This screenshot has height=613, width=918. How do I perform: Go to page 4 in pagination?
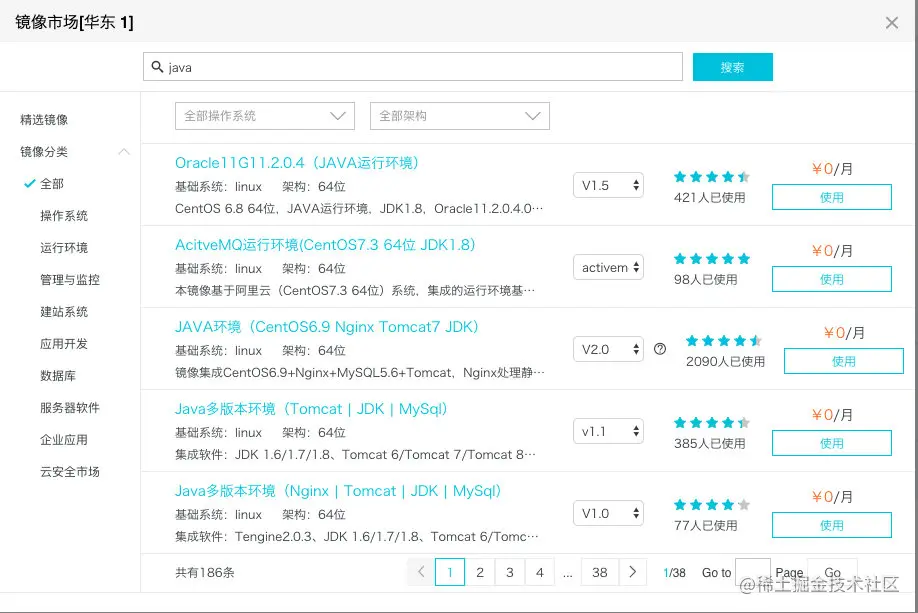[540, 572]
